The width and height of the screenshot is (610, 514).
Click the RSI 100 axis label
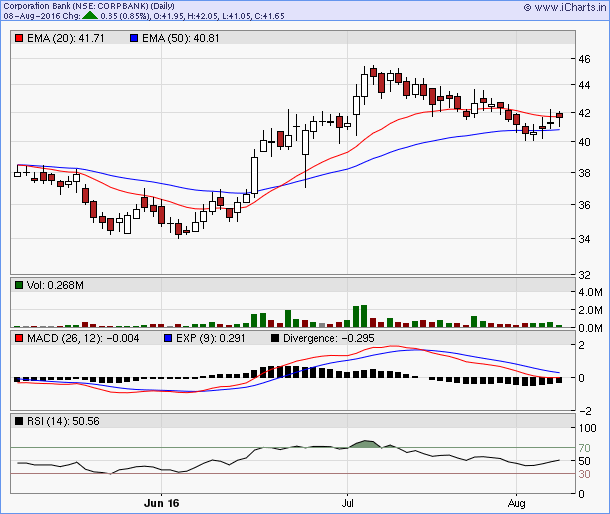[x=587, y=428]
